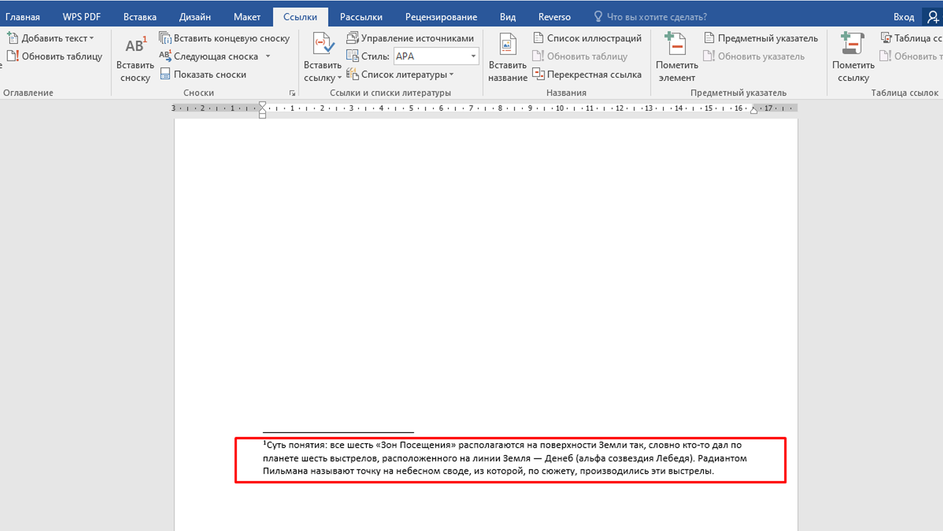This screenshot has width=943, height=531.
Task: Click Insert Table of Authorities icon
Action: (x=886, y=38)
